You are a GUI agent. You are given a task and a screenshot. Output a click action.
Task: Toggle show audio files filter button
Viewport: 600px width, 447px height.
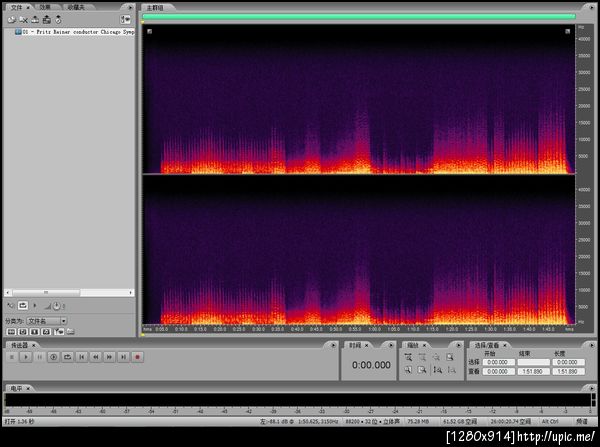(x=11, y=331)
